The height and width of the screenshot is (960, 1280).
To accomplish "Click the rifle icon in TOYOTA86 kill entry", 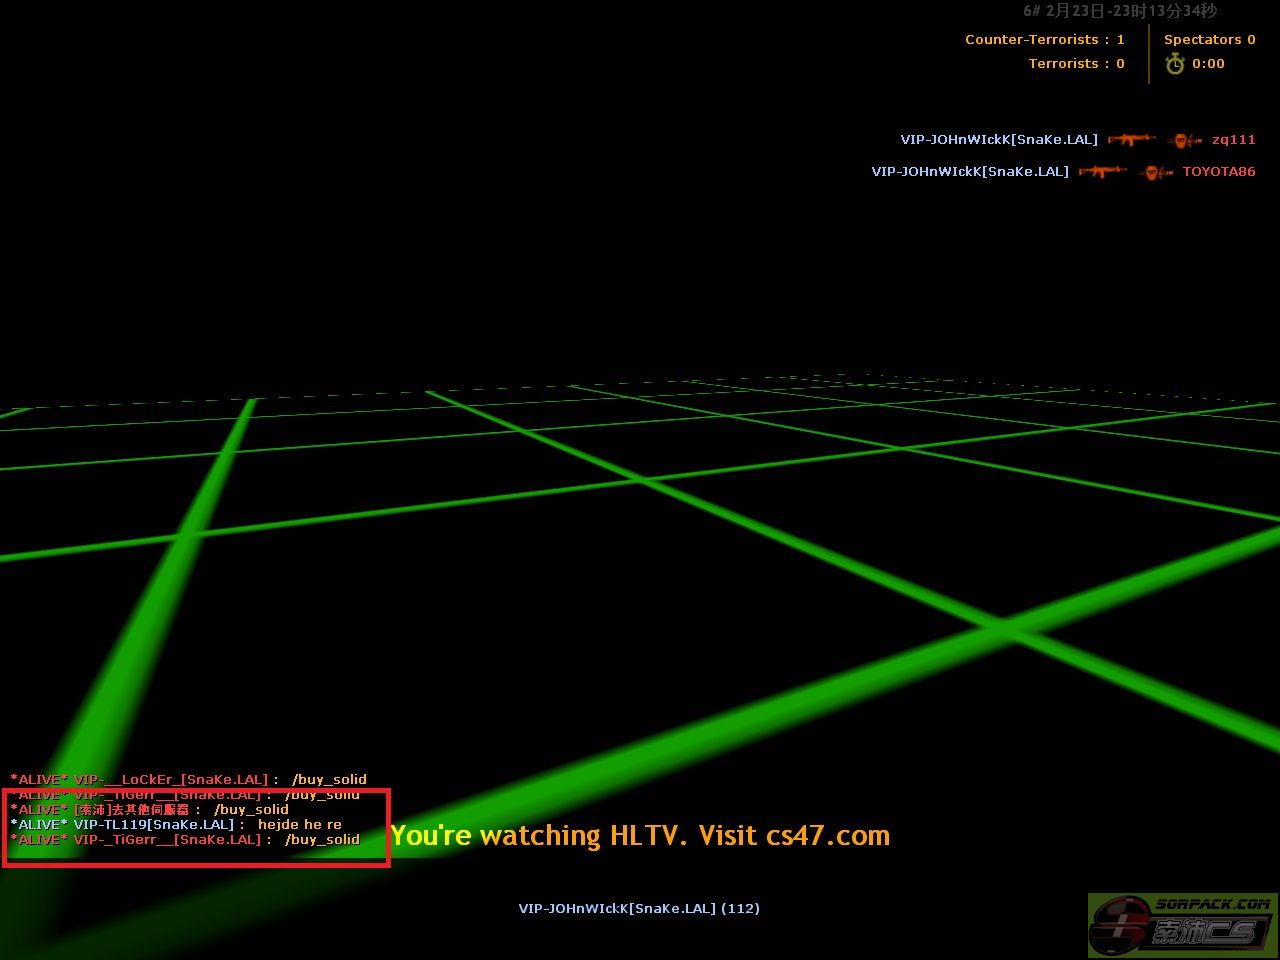I will [1102, 172].
